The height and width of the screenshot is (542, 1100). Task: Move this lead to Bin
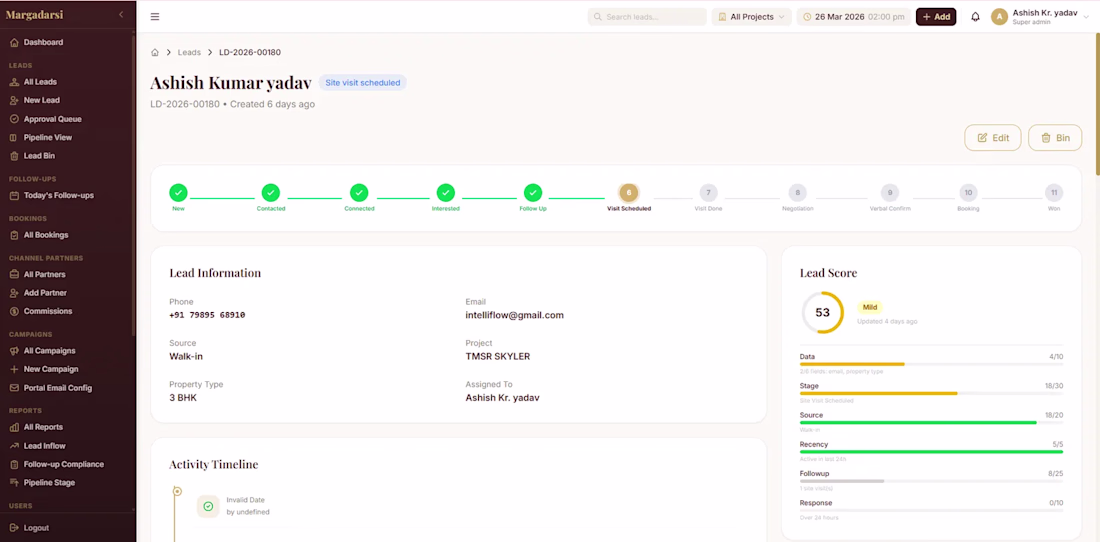(1055, 137)
